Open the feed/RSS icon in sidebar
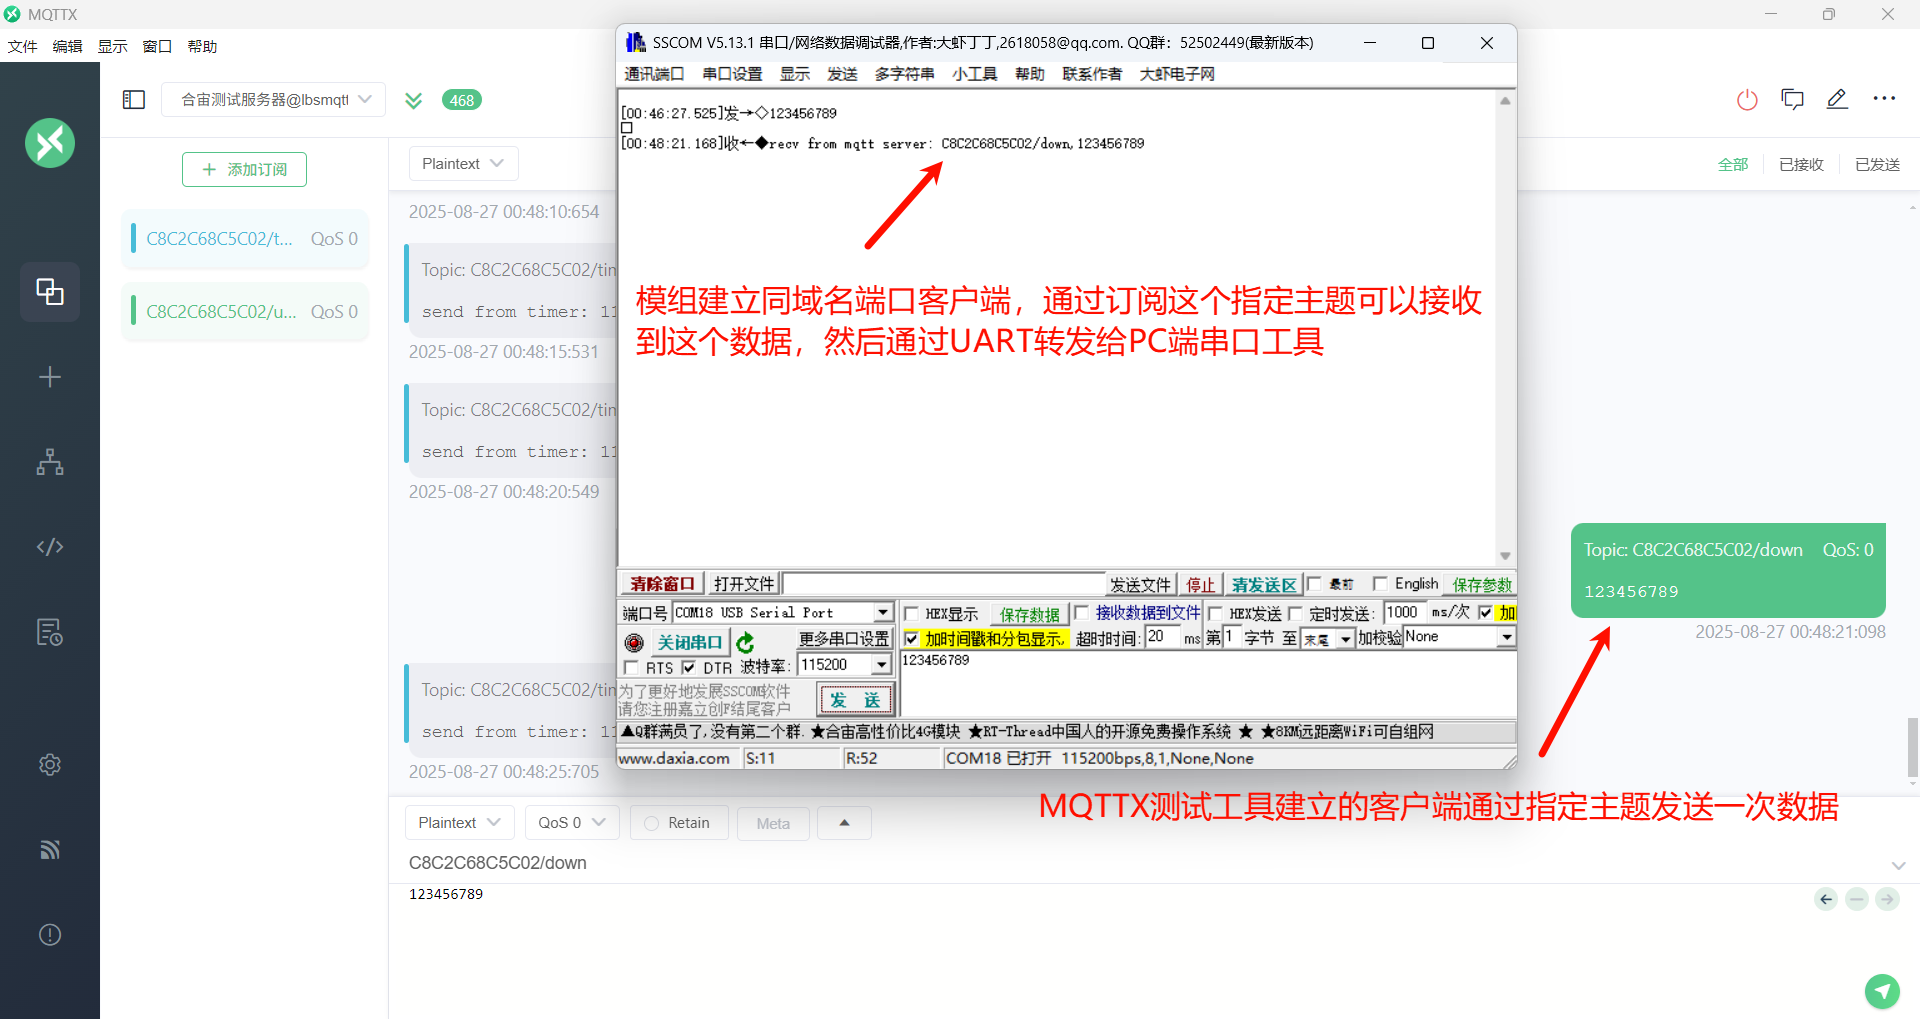This screenshot has height=1019, width=1920. [x=50, y=850]
